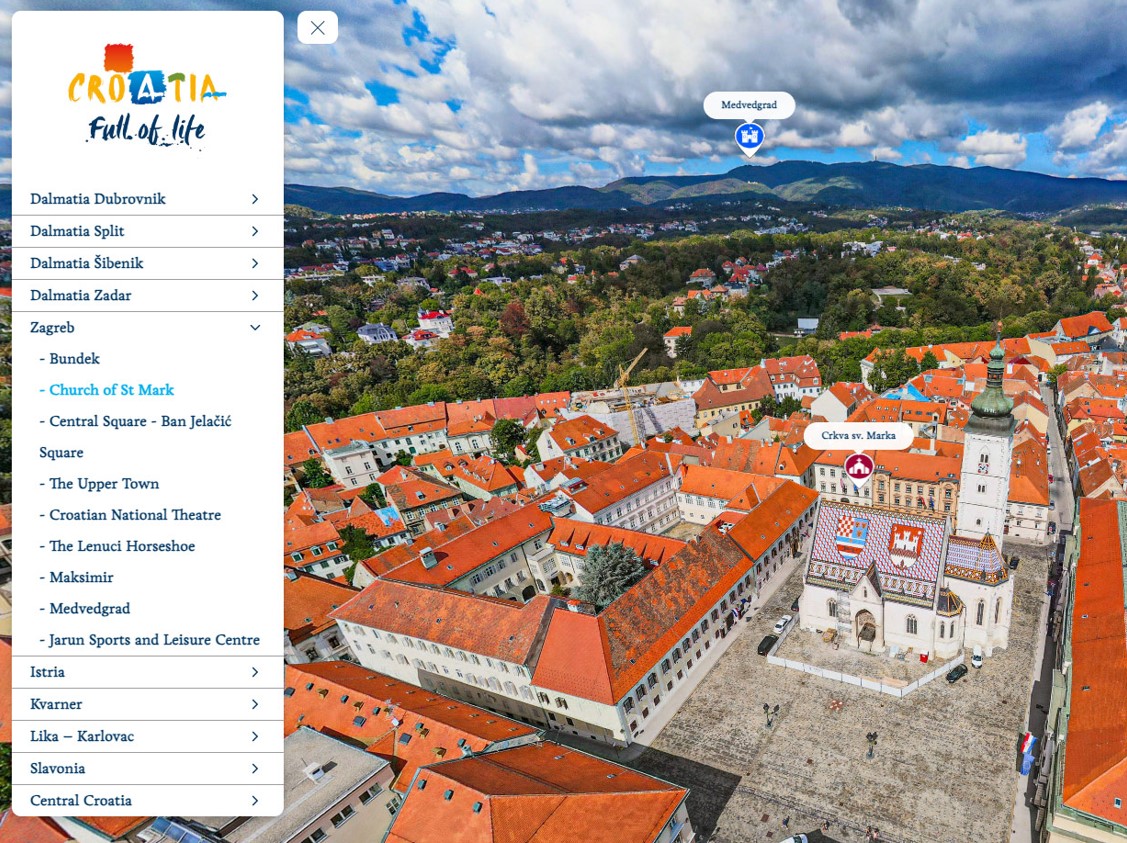1127x843 pixels.
Task: Select Medvedgrad in the Zagreb list
Action: tap(85, 609)
